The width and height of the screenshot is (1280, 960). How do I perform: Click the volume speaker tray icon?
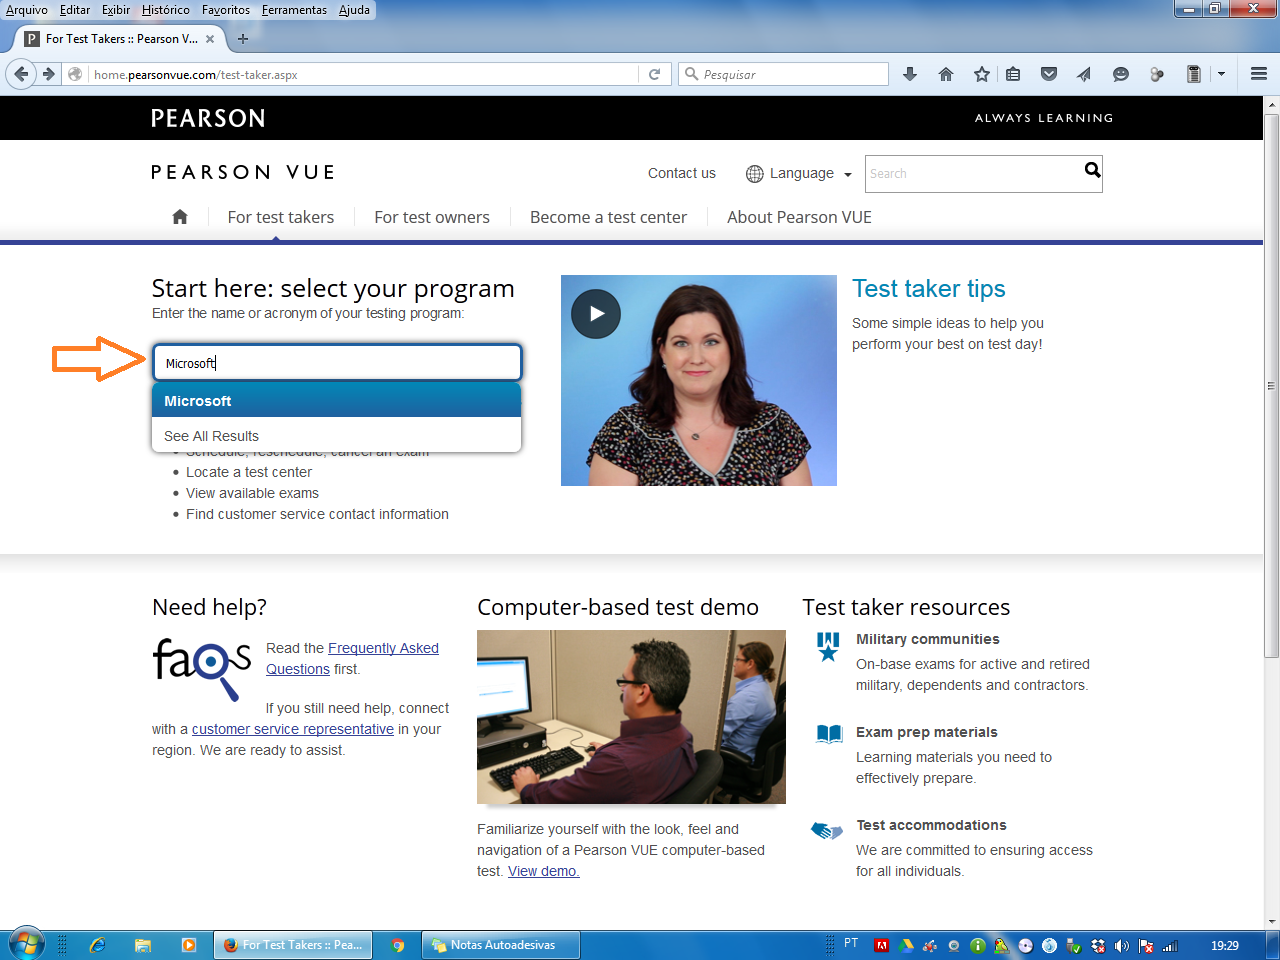(x=1121, y=946)
